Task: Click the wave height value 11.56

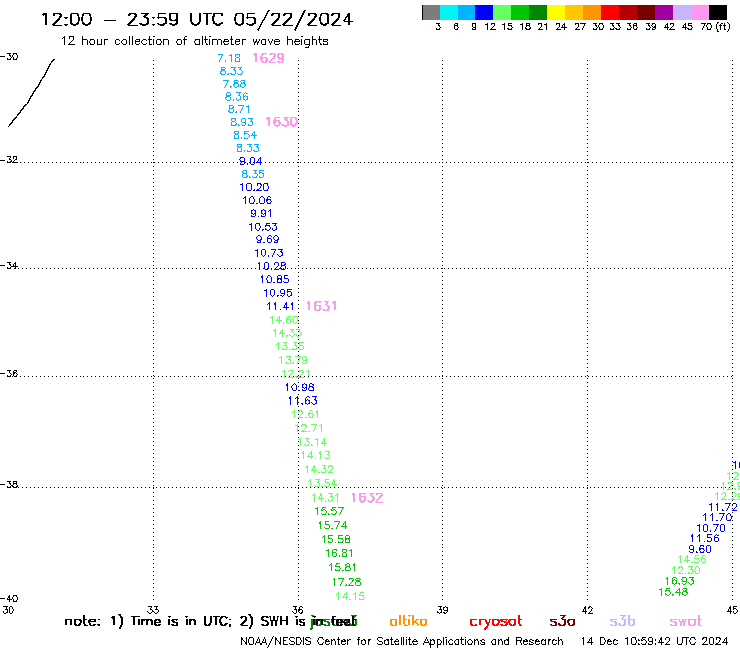Action: 705,538
